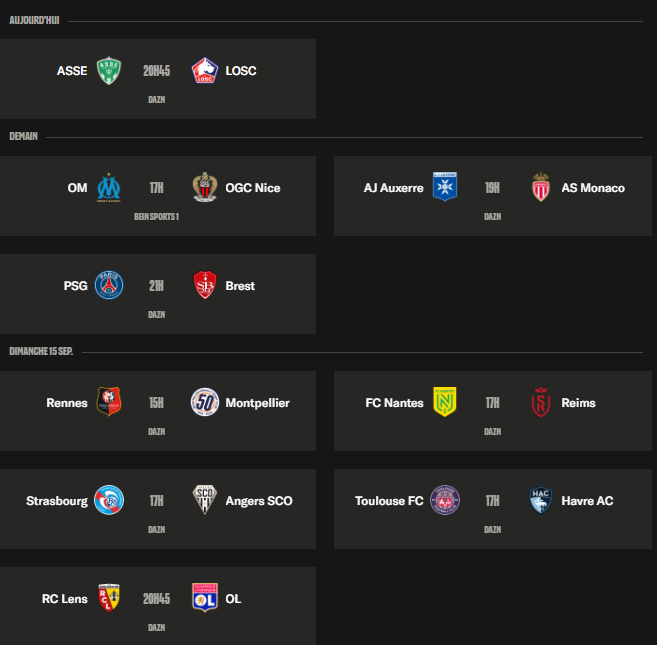
Task: Click the AS Monaco club logo
Action: coord(541,187)
